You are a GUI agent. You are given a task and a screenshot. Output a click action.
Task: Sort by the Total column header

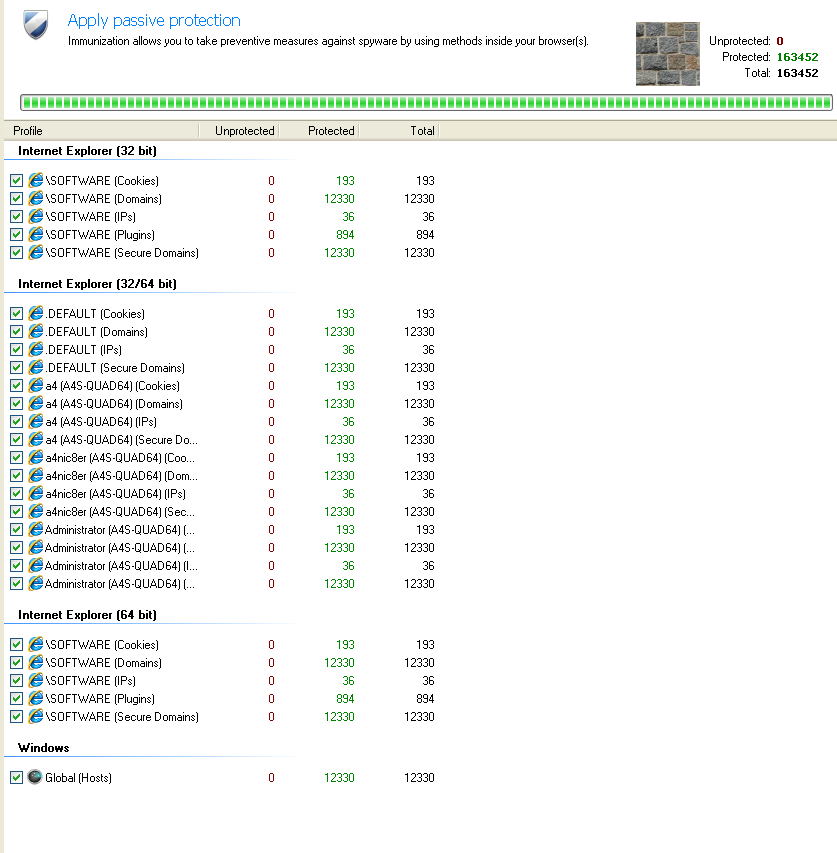tap(399, 131)
